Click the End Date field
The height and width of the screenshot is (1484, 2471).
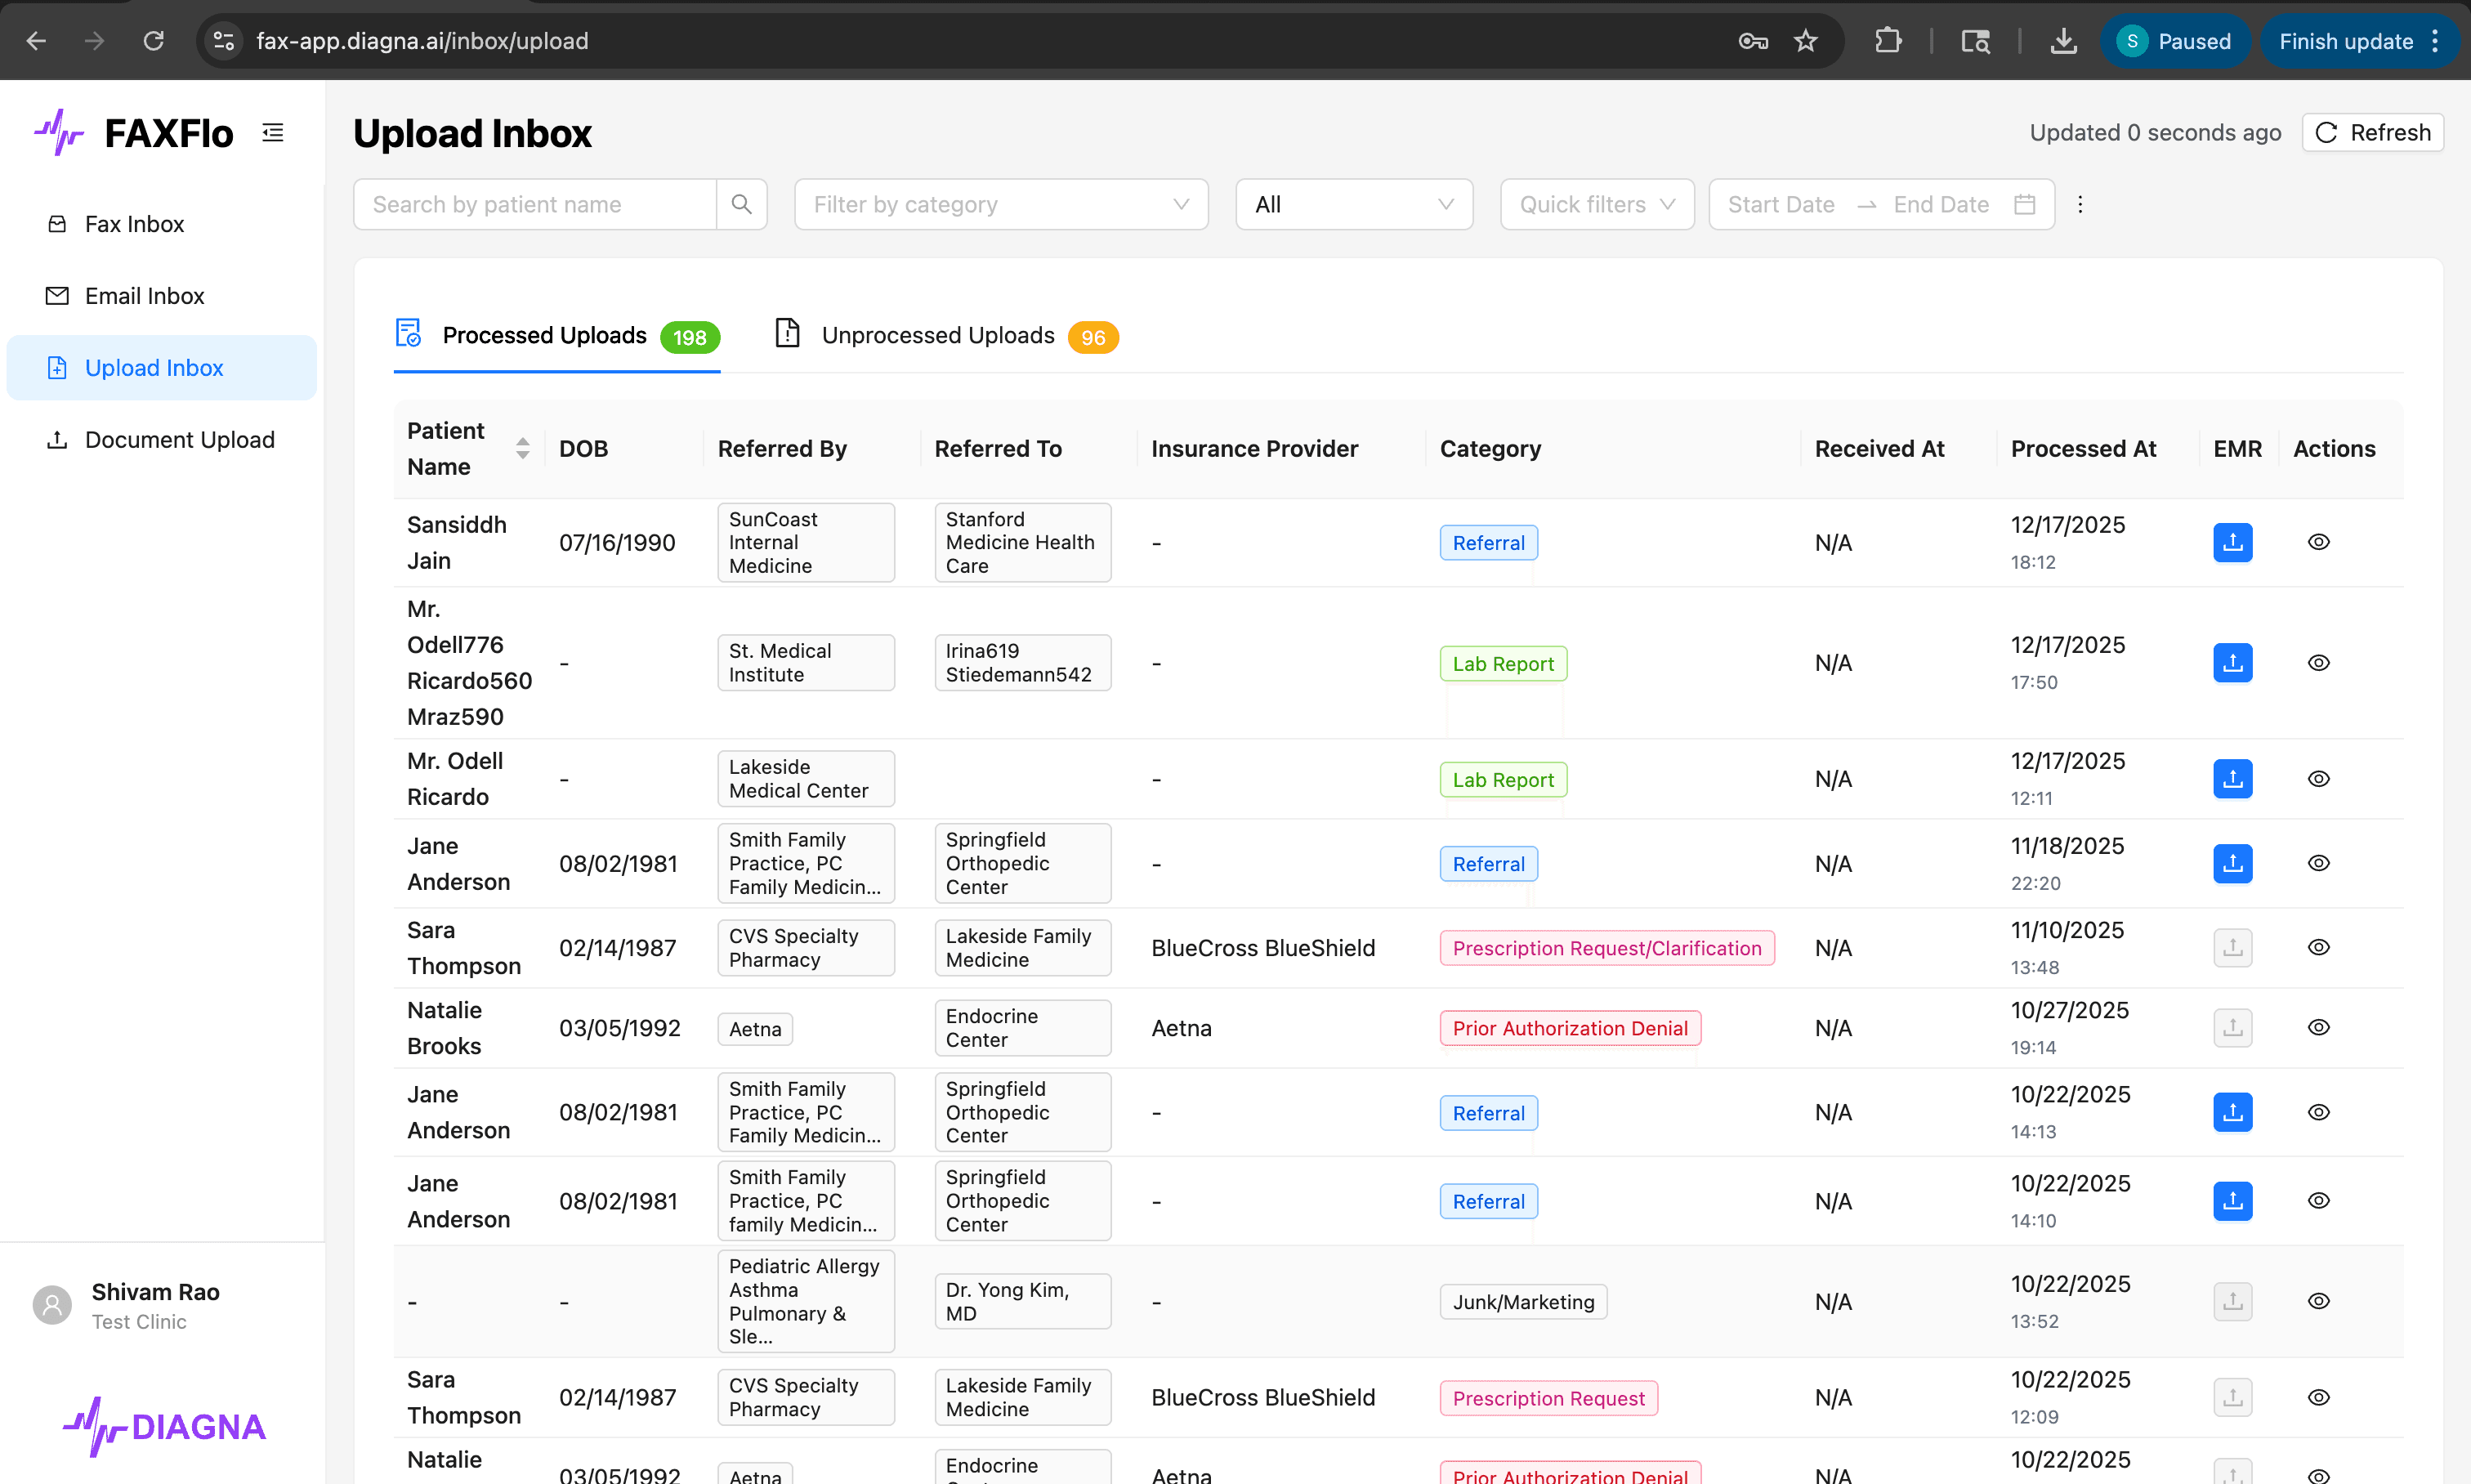[1941, 204]
